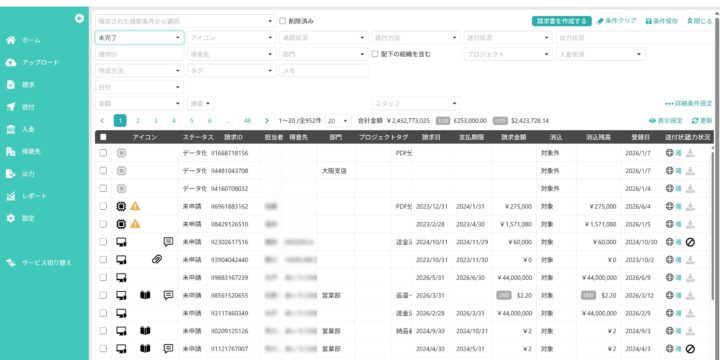Click the 条件クリア link
Screen dimensions: 720x360
pos(617,21)
